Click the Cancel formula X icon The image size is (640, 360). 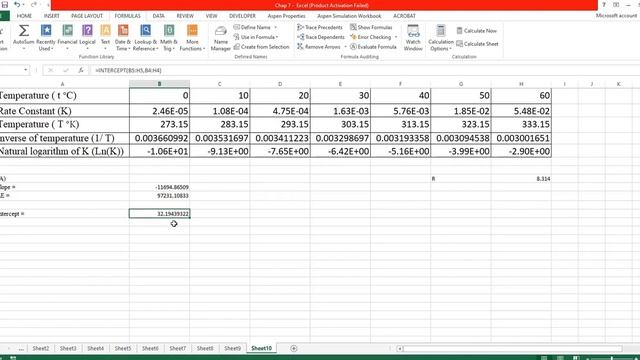click(x=51, y=70)
